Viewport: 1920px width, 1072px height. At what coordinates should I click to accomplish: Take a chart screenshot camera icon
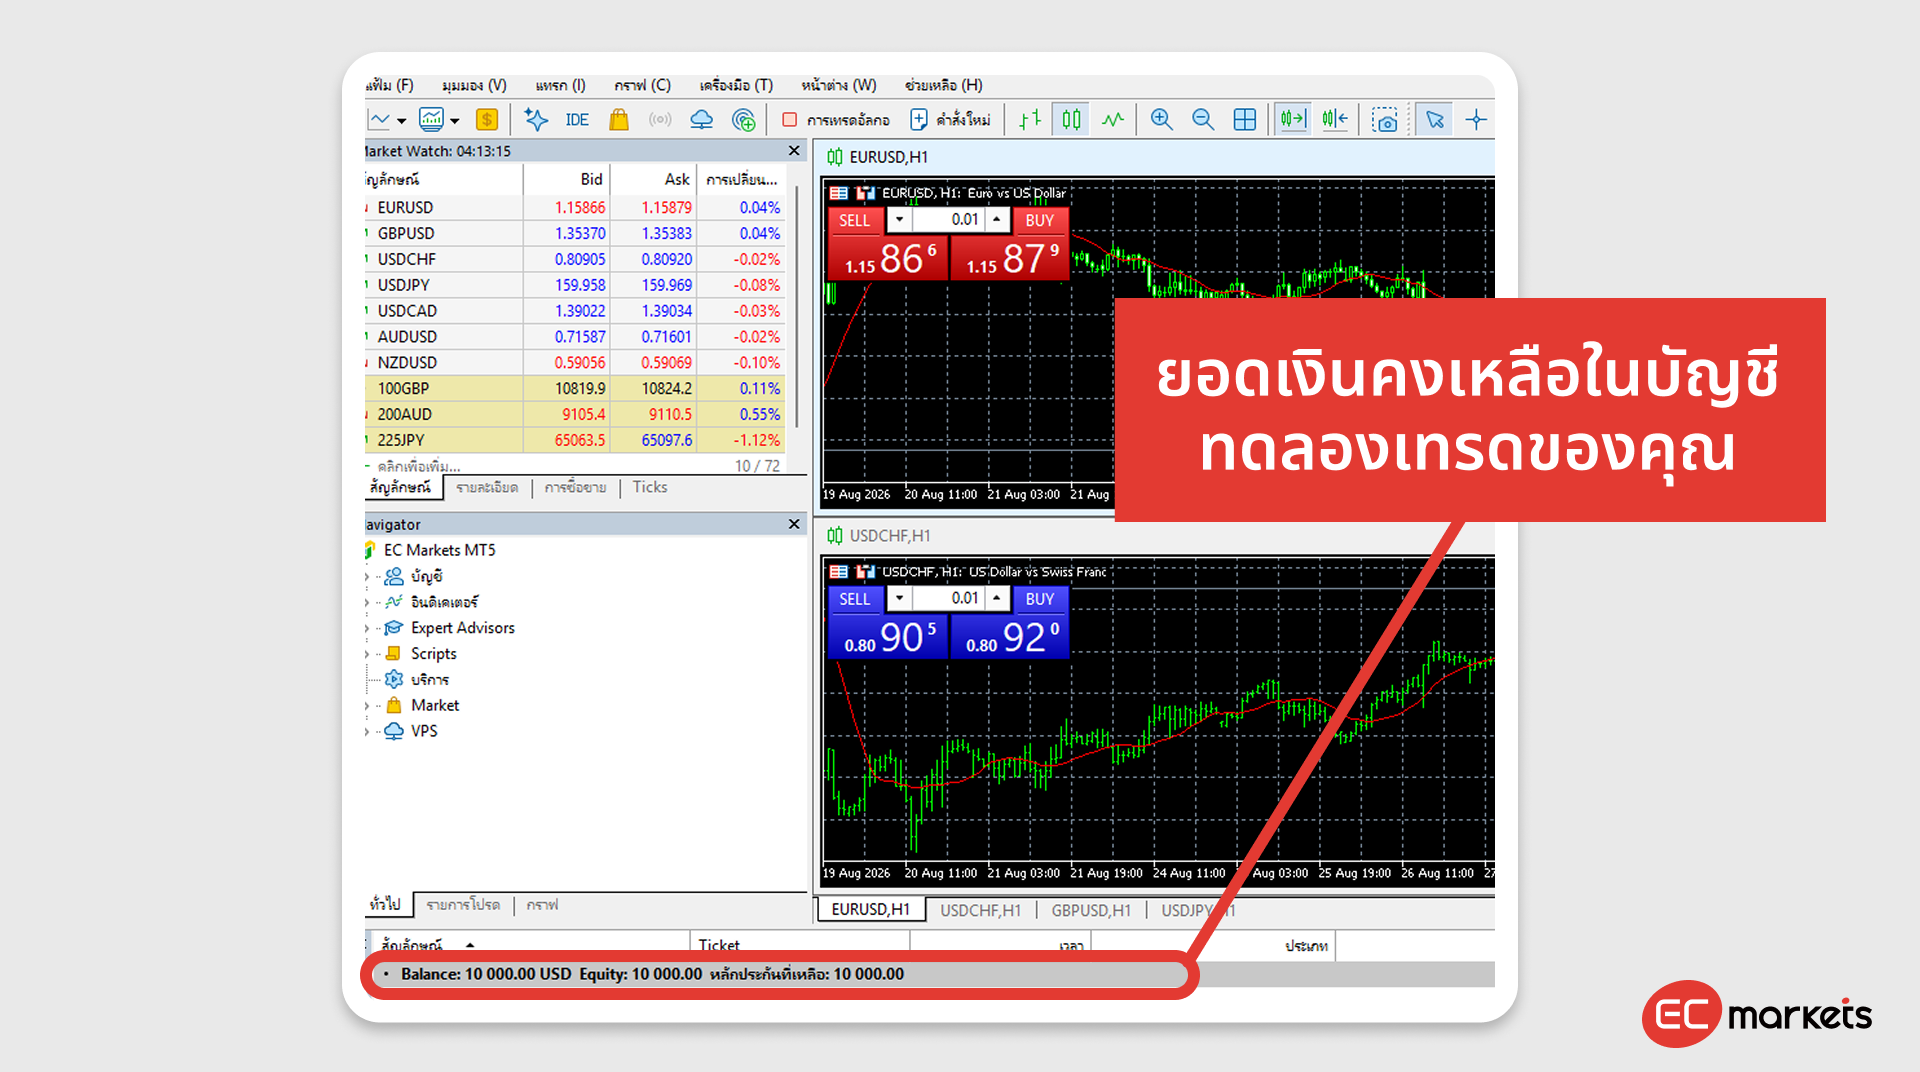point(1385,120)
